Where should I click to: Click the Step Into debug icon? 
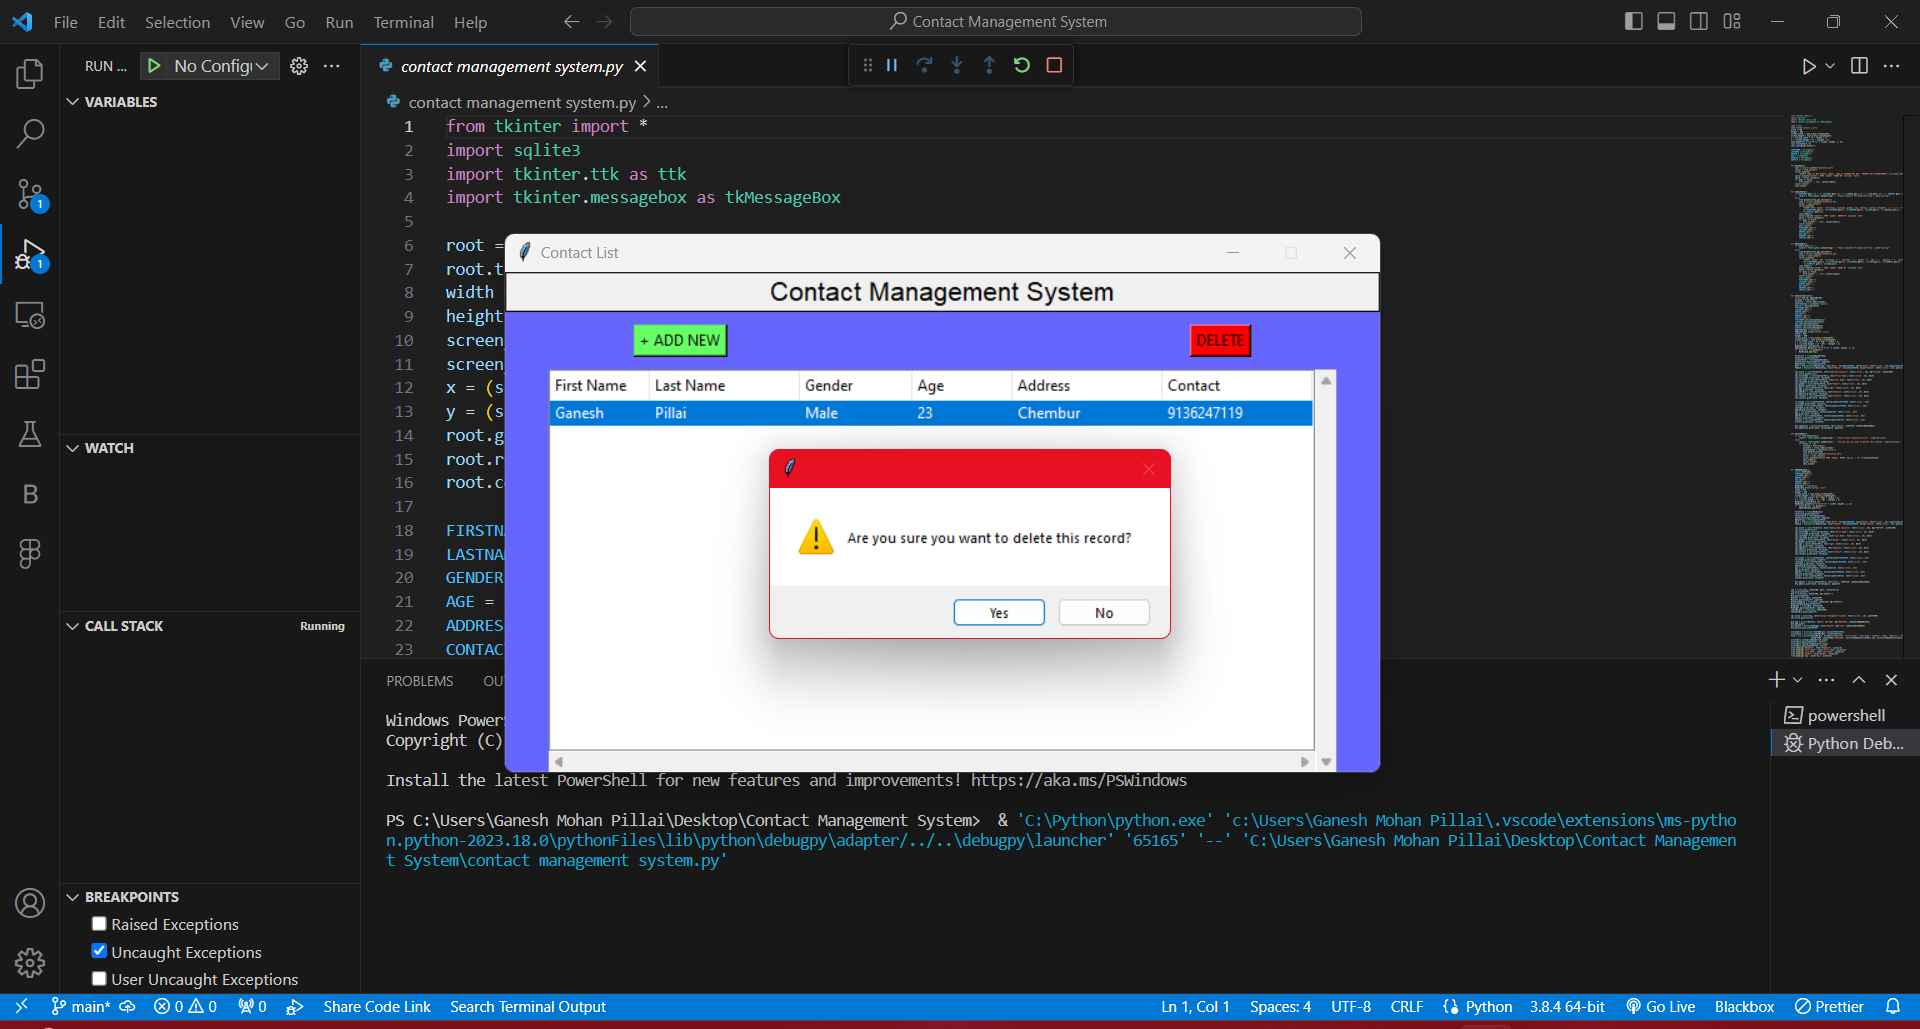(x=957, y=64)
